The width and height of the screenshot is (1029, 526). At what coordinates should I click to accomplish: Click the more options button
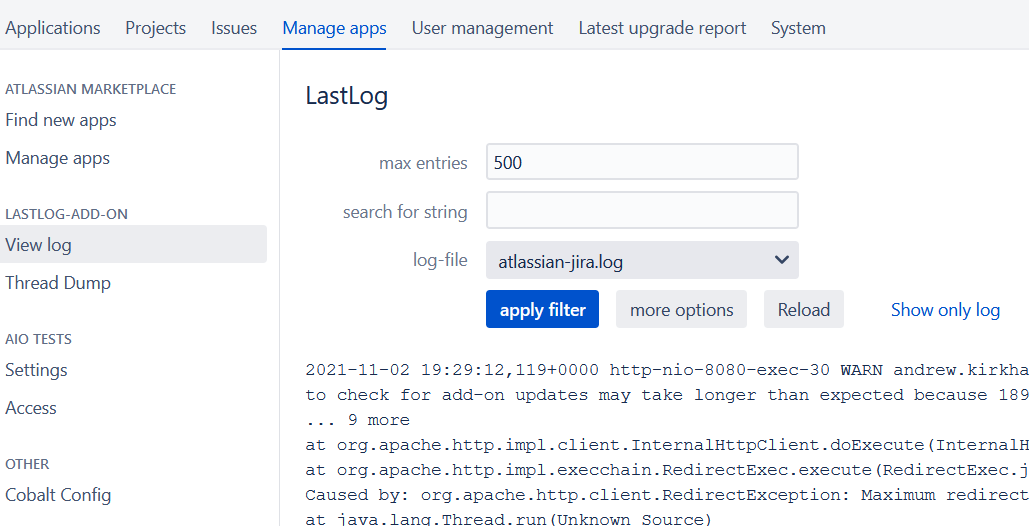coord(681,310)
